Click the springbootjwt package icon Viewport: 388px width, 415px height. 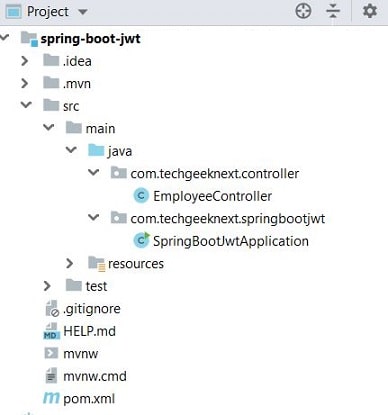[118, 218]
